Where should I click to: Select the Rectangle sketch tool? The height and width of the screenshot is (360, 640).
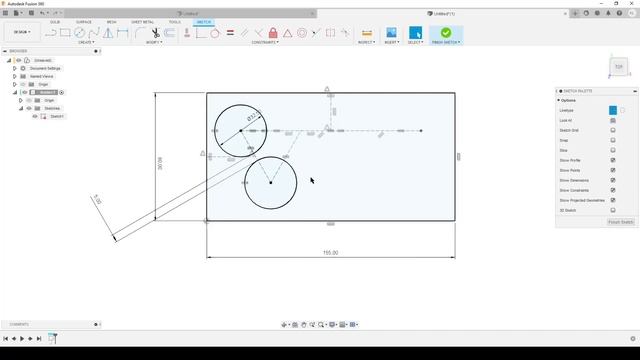pyautogui.click(x=65, y=33)
